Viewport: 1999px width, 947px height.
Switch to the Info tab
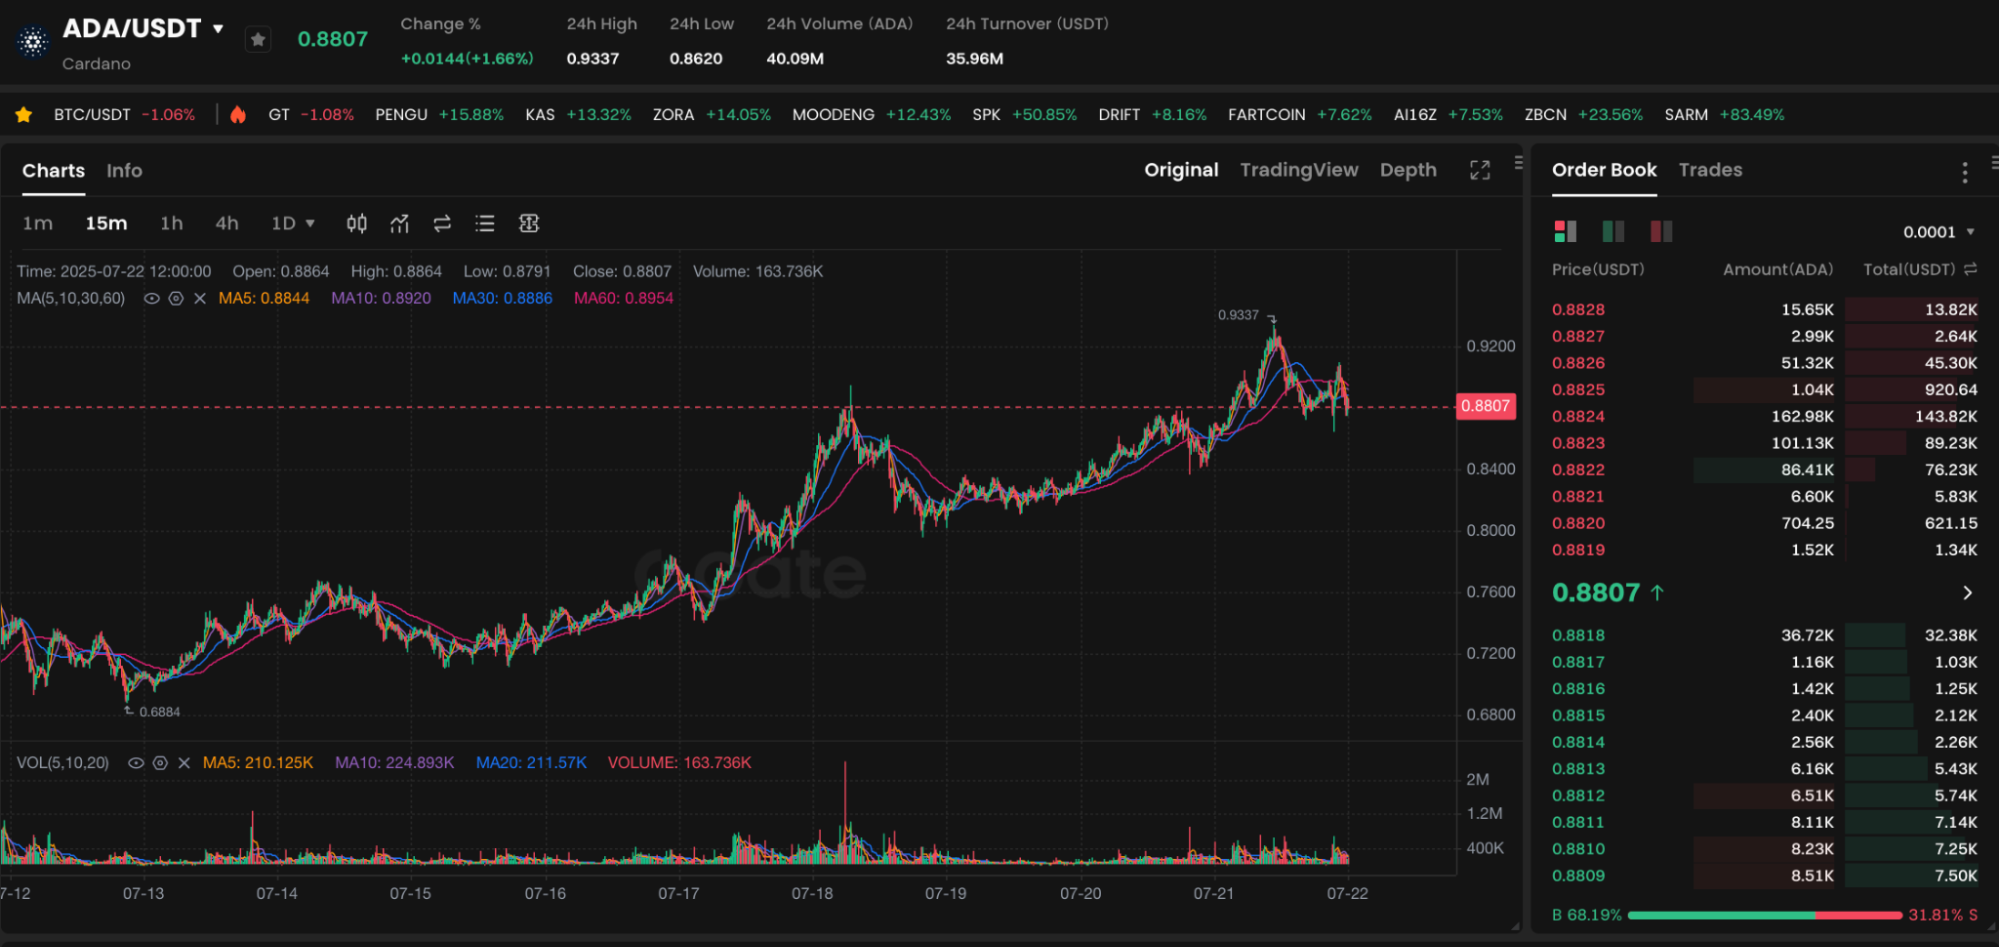[124, 171]
